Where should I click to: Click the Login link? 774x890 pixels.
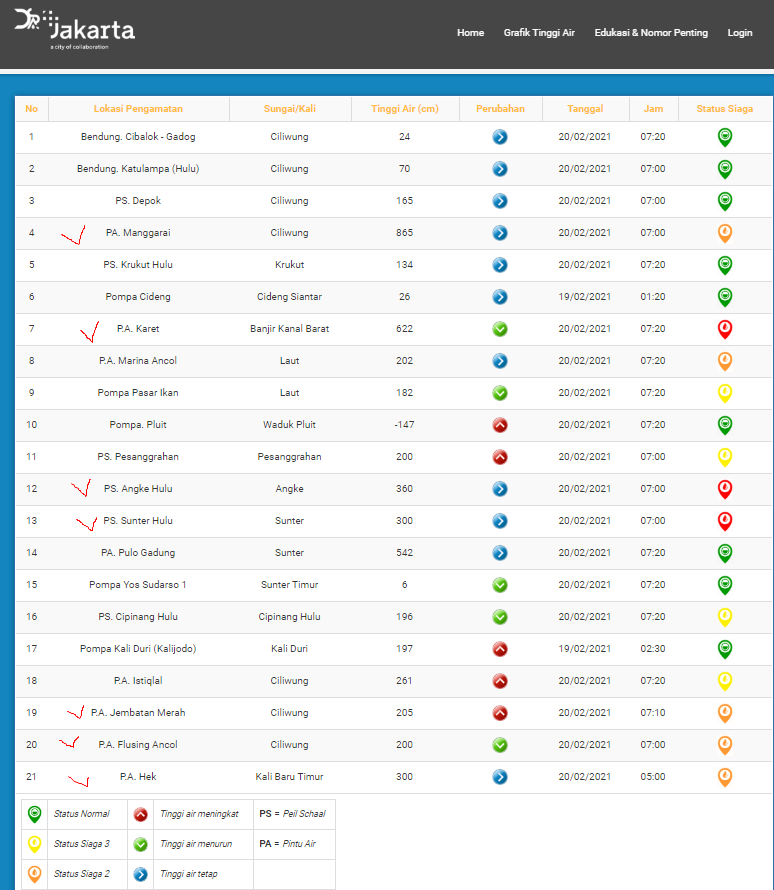click(740, 33)
